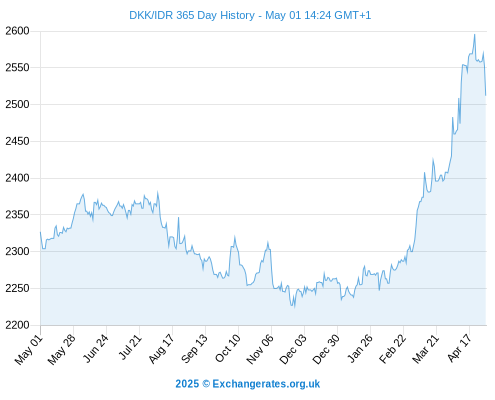This screenshot has width=495, height=400.
Task: Click the Dec 03 axis label
Action: click(x=293, y=349)
